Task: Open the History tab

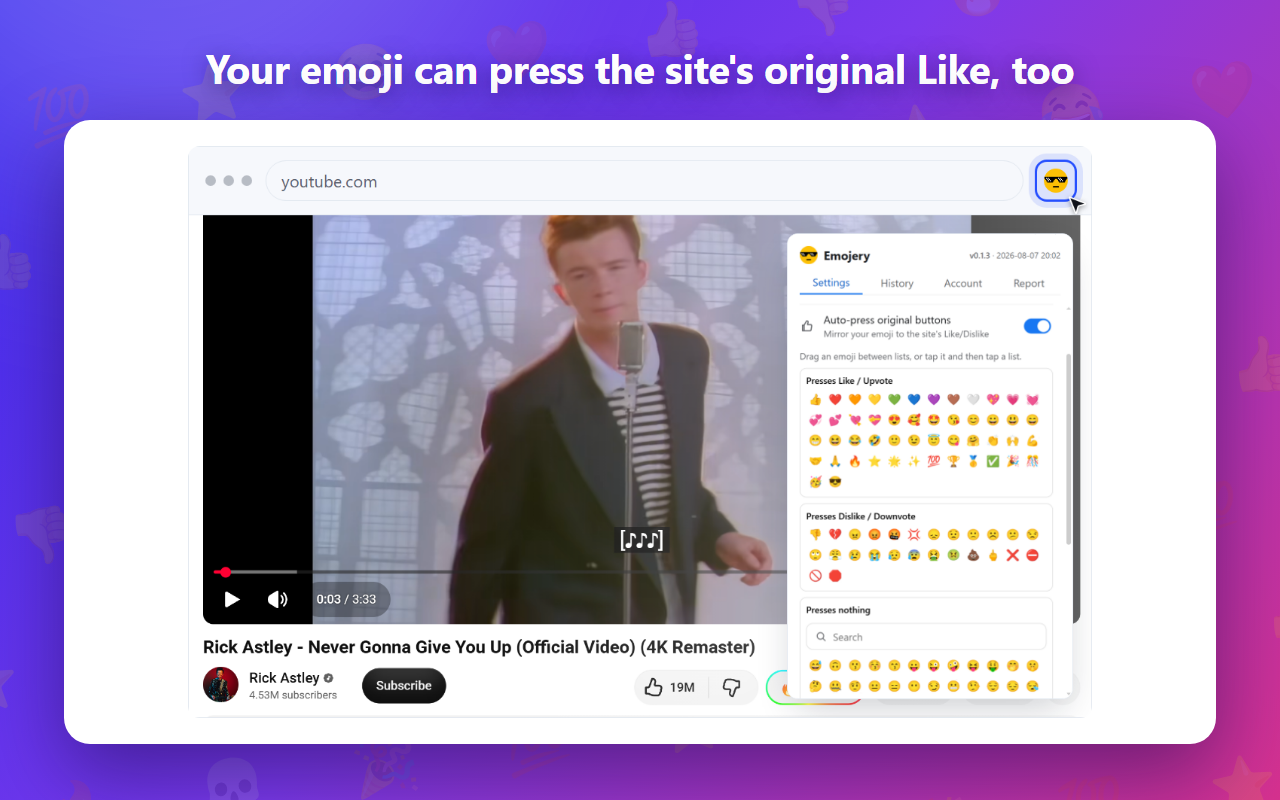Action: click(897, 283)
